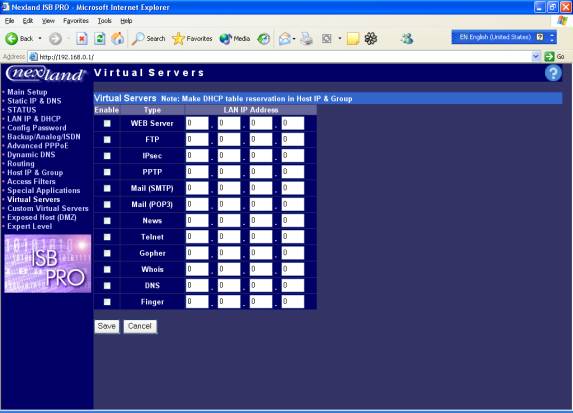The height and width of the screenshot is (413, 573).
Task: Open the Expert Level link
Action: (30, 226)
